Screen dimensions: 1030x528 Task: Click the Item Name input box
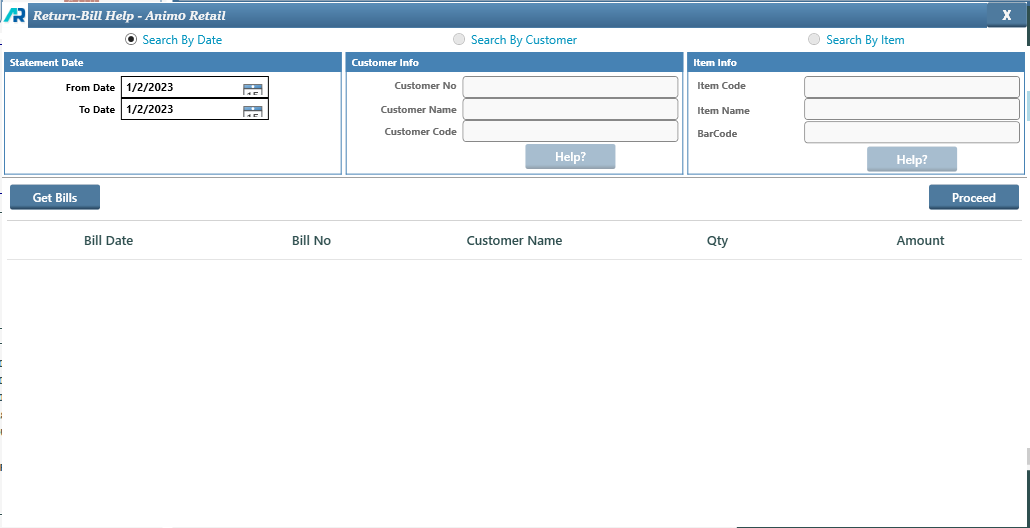click(x=912, y=109)
